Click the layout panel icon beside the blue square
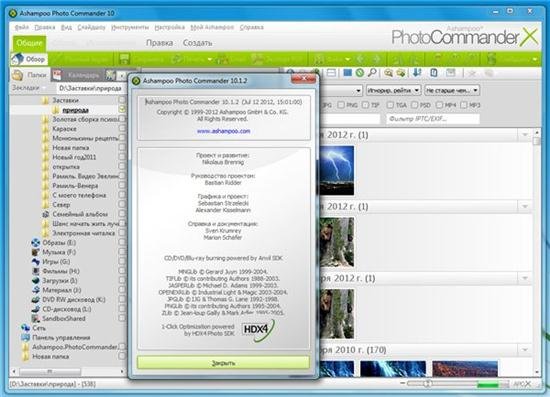The image size is (550, 397). (331, 73)
